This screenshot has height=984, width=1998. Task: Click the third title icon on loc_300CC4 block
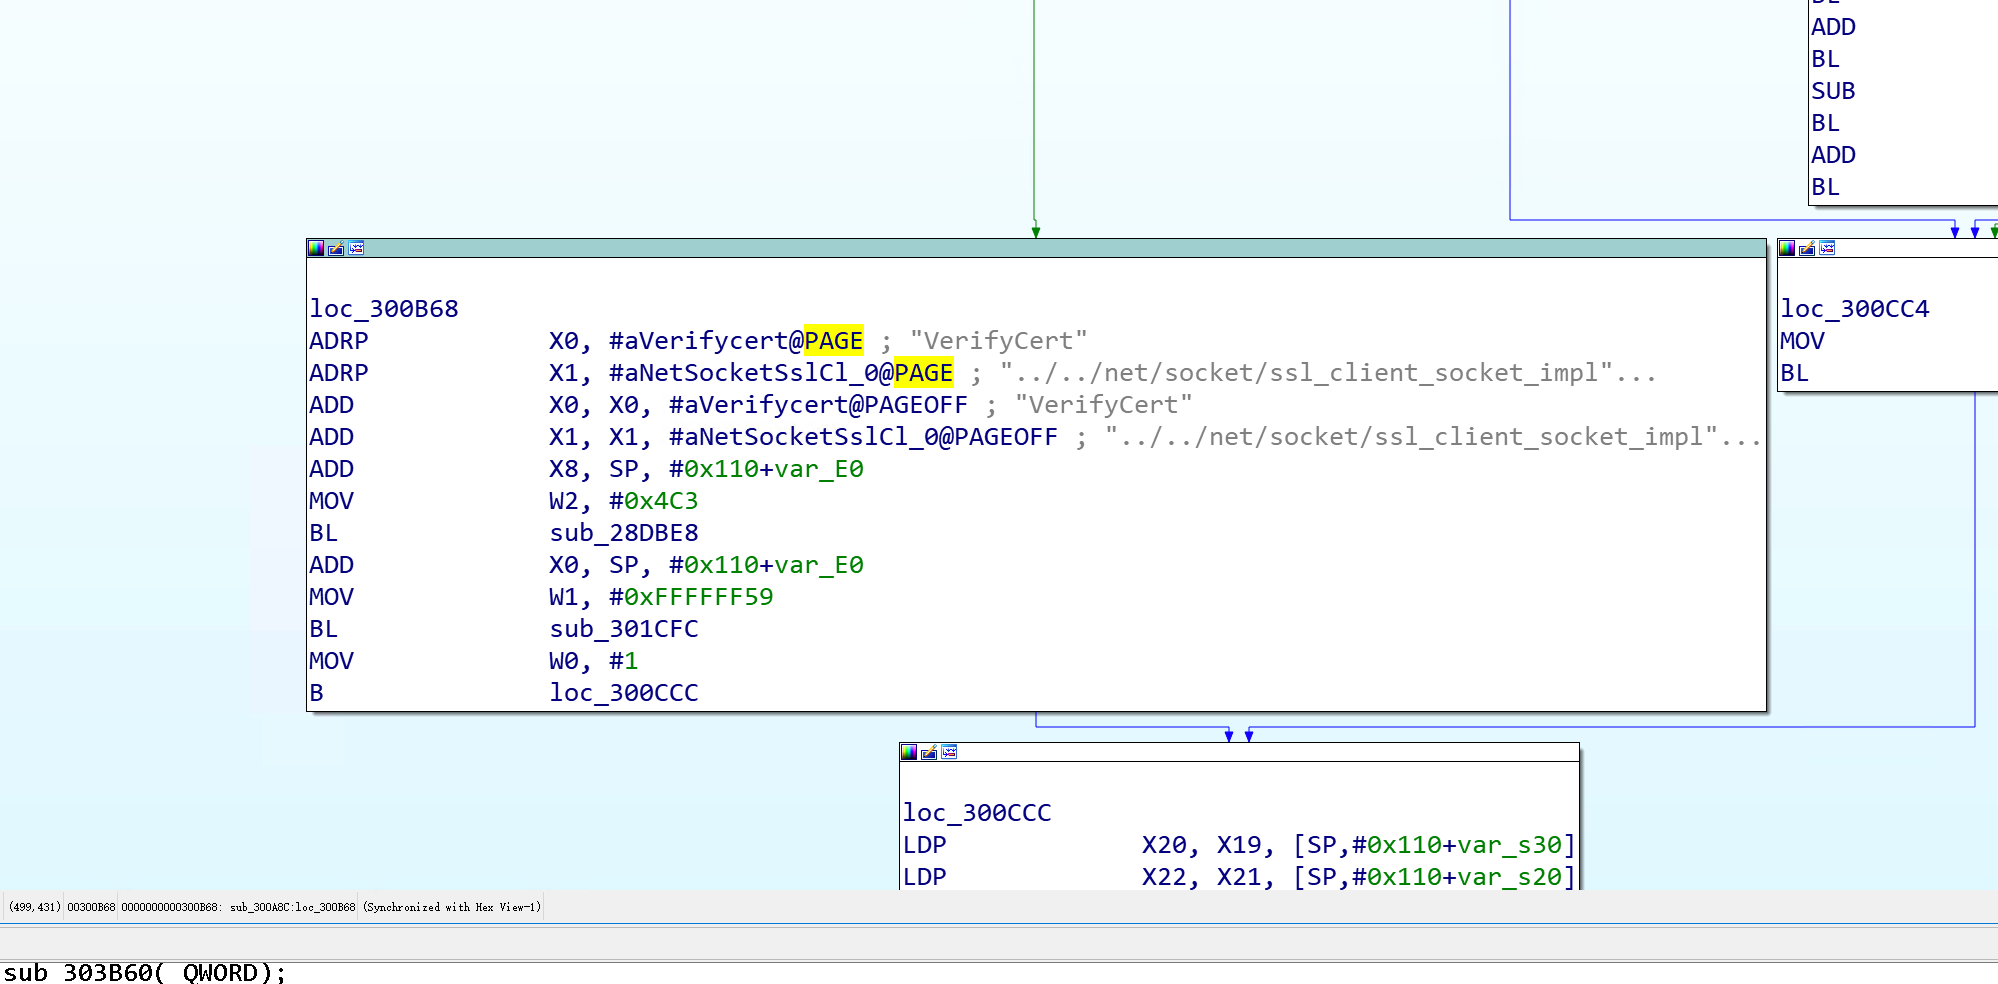(1827, 248)
